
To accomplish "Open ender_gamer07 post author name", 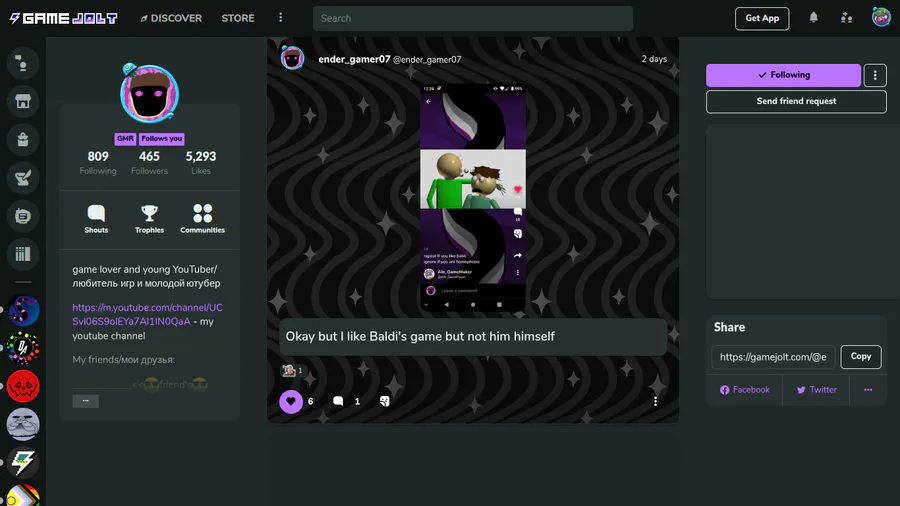I will click(354, 59).
